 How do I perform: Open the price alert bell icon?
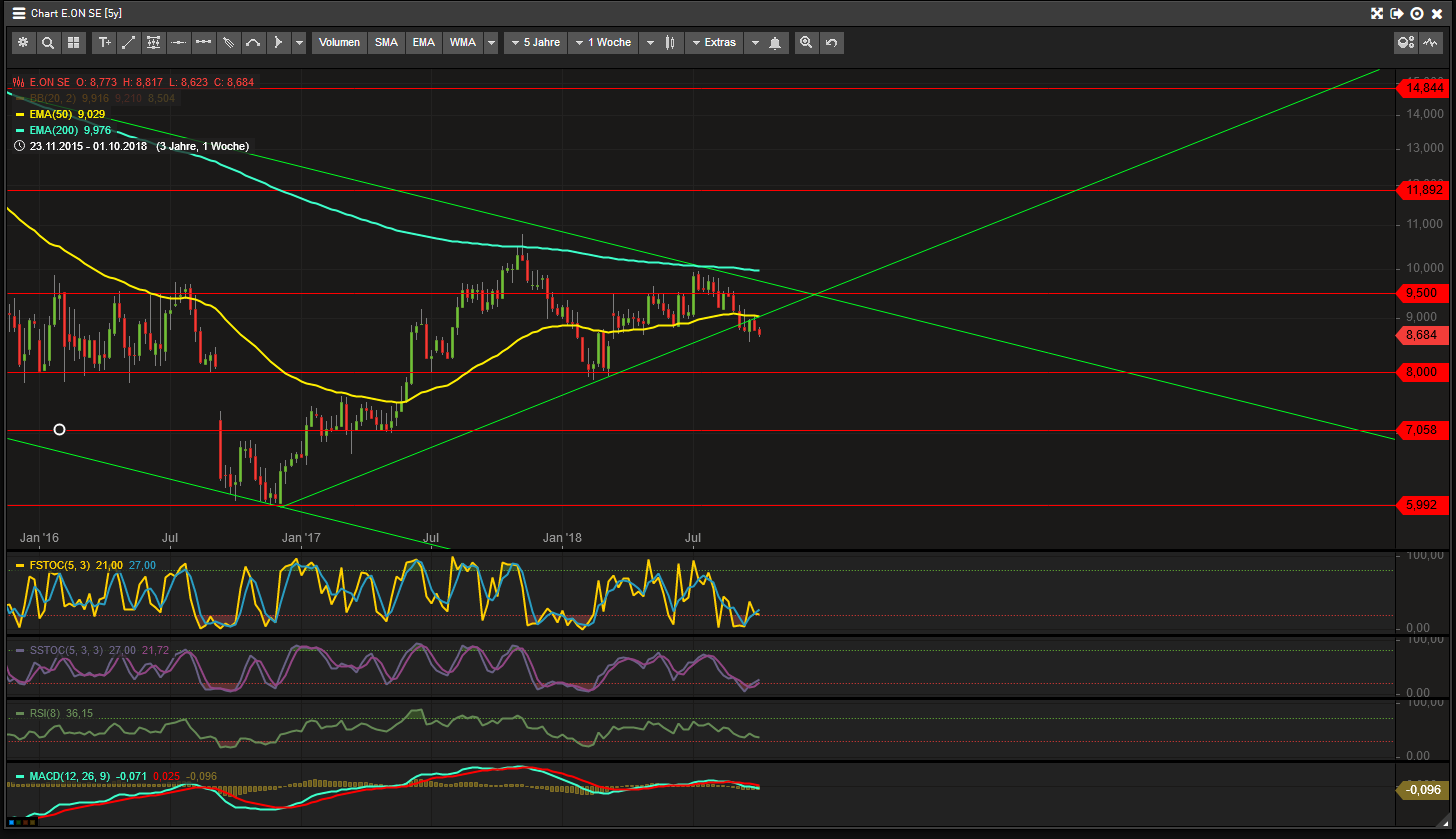(x=774, y=43)
